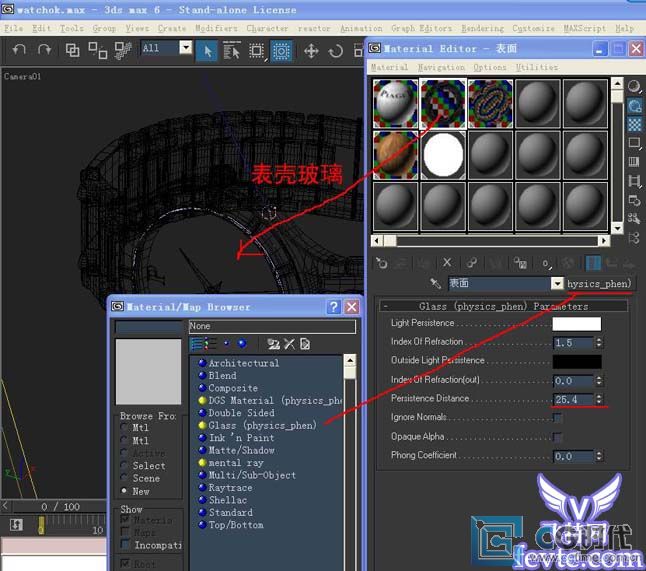The image size is (646, 571).
Task: Click Delete From Library icon in browser
Action: (289, 344)
